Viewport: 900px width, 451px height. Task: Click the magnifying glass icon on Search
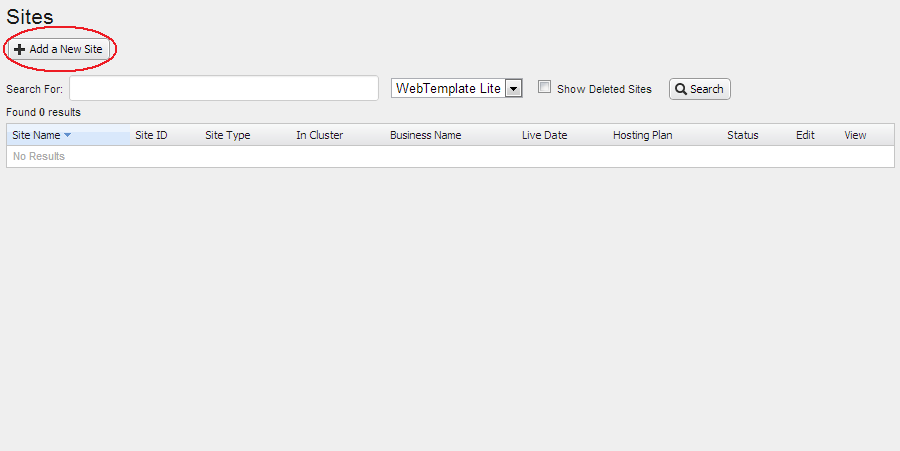(681, 89)
